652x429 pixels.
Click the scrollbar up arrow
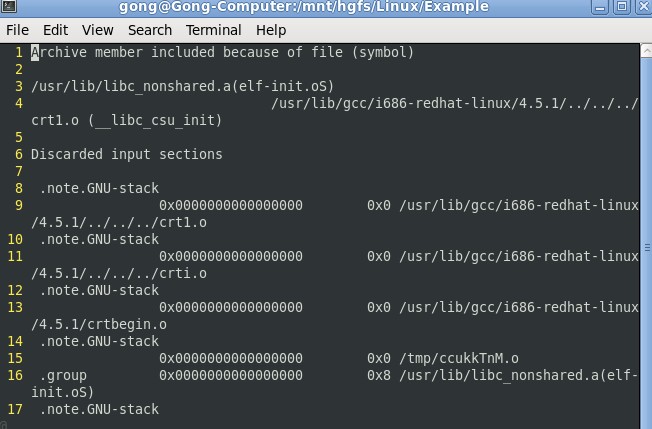pyautogui.click(x=645, y=52)
